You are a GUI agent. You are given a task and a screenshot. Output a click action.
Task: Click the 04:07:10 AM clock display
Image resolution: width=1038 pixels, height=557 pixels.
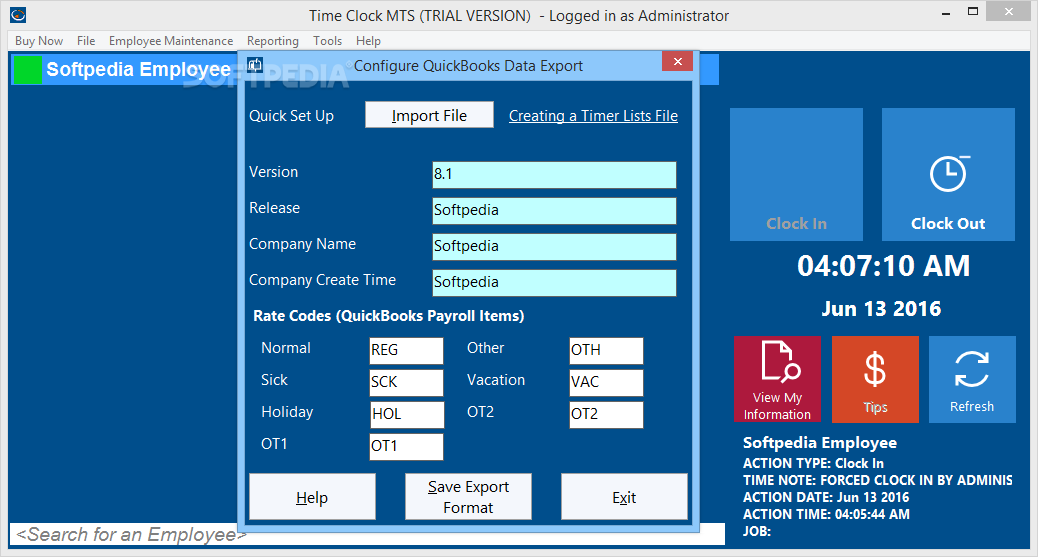pyautogui.click(x=883, y=266)
